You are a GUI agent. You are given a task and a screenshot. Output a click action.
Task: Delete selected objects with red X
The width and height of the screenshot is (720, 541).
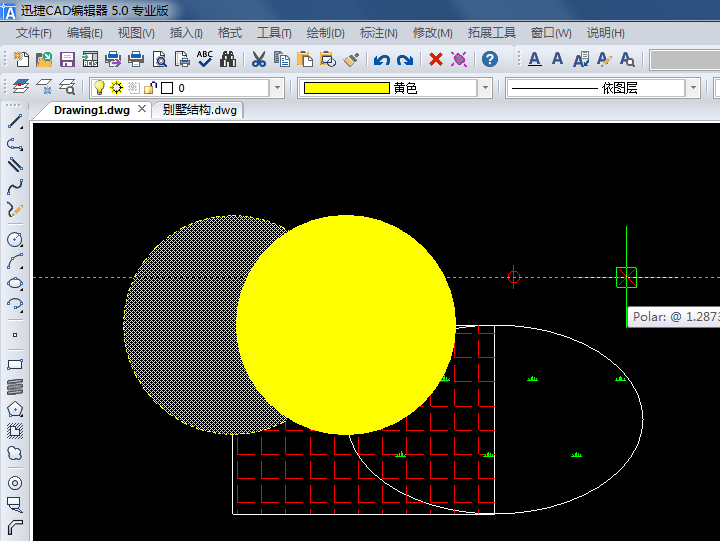point(436,59)
